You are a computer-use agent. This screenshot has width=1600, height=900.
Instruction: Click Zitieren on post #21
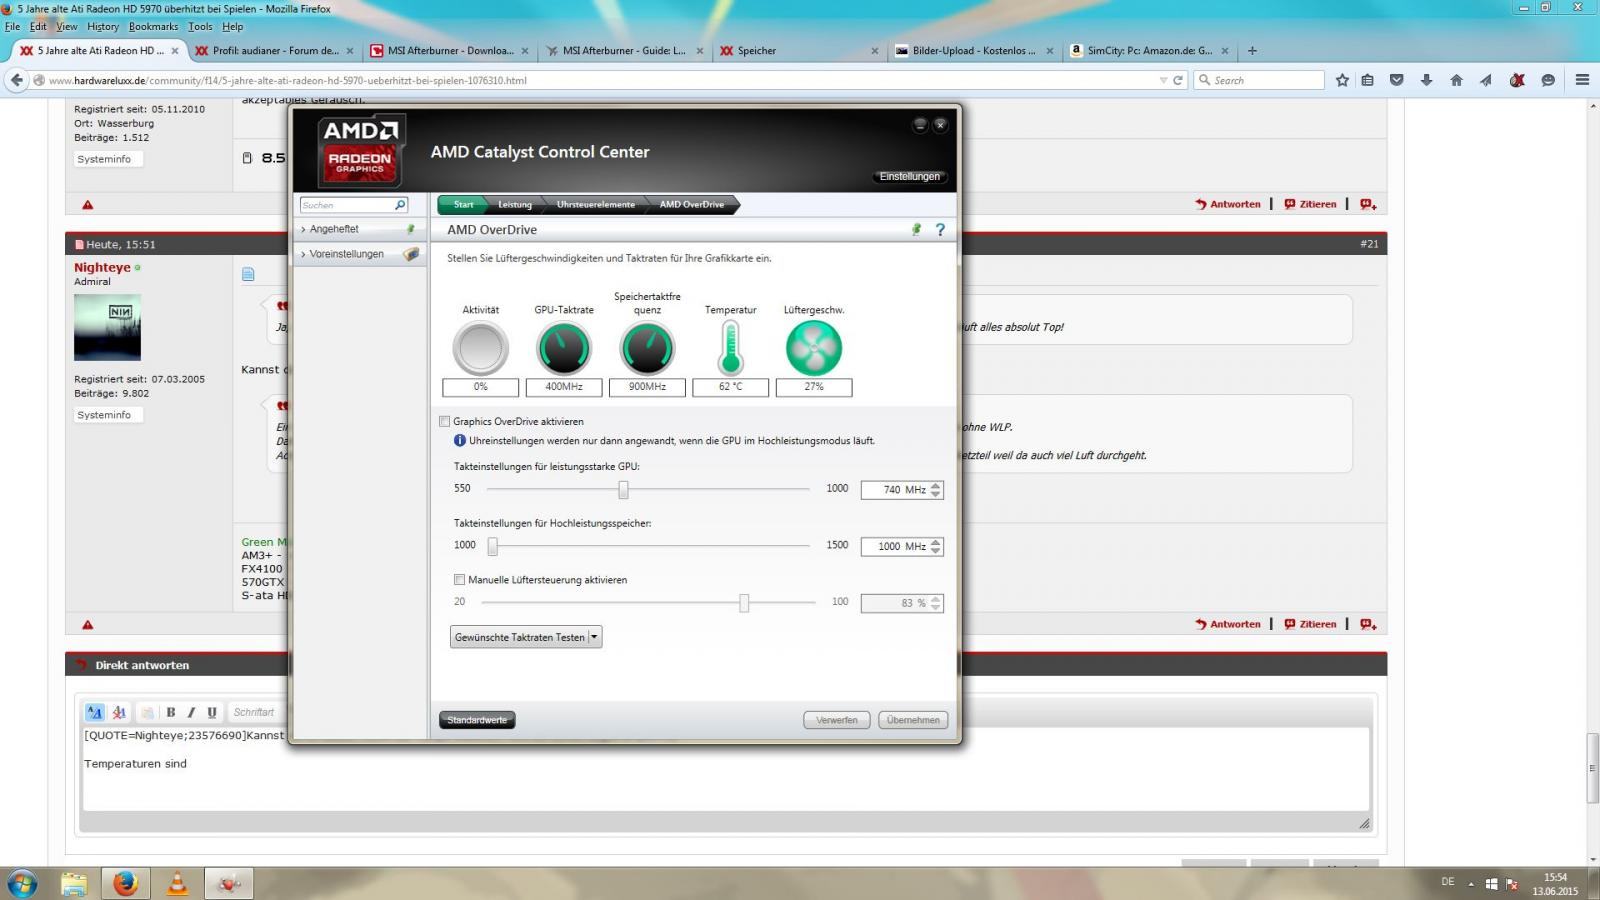pyautogui.click(x=1311, y=624)
